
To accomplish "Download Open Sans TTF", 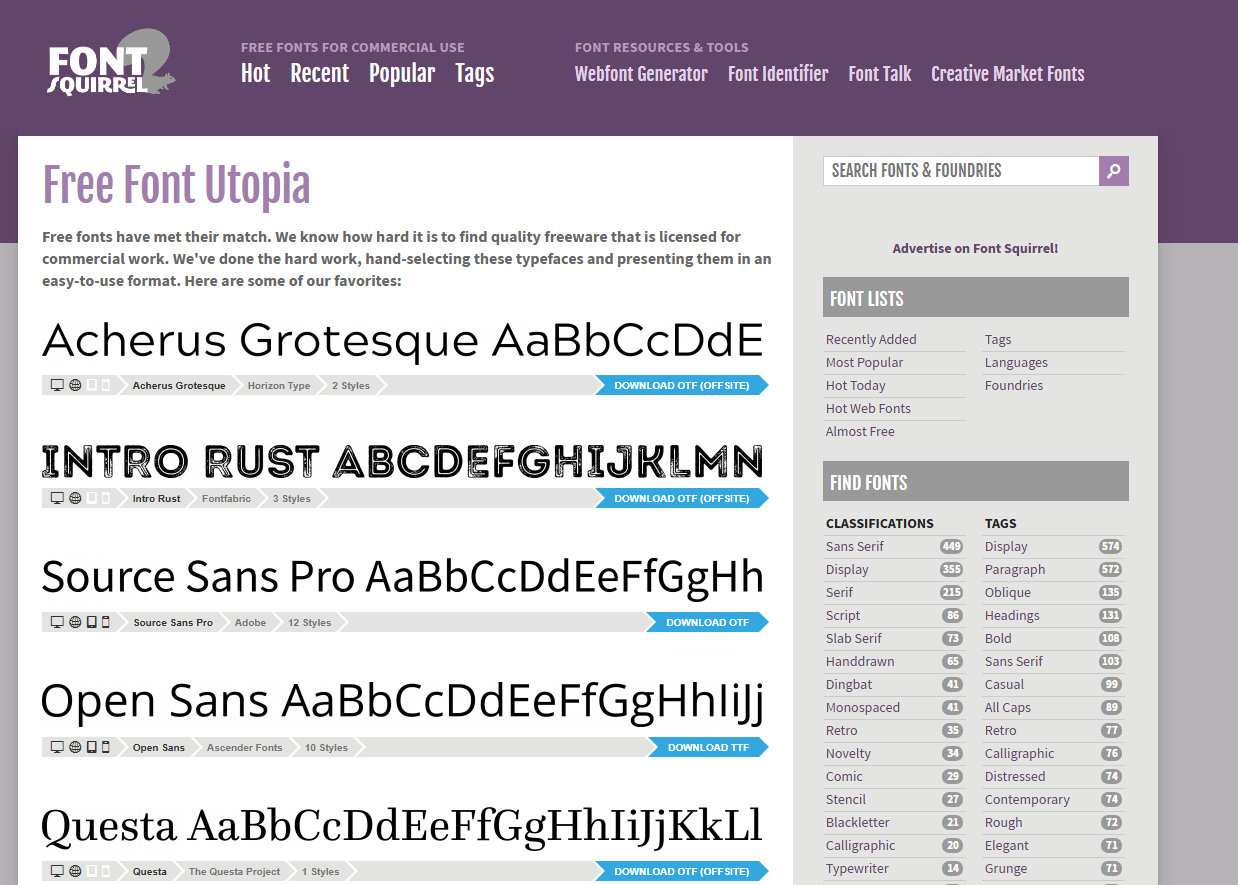I will tap(707, 748).
